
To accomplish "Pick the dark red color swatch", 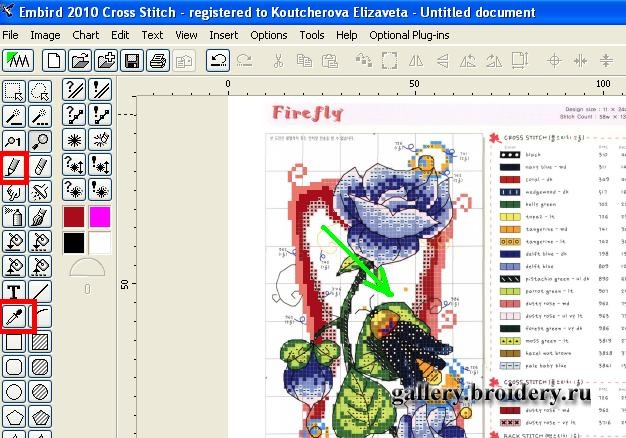I will coord(74,217).
